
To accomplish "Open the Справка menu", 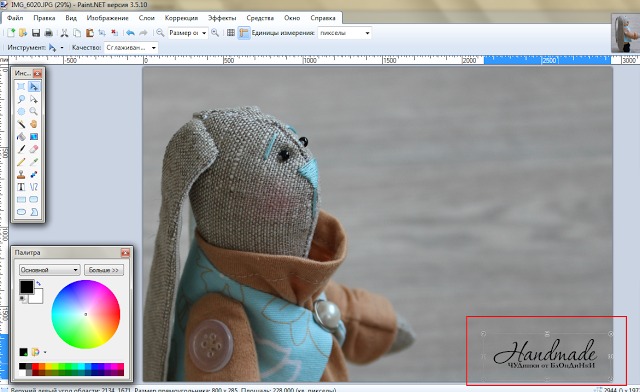I will coord(323,18).
